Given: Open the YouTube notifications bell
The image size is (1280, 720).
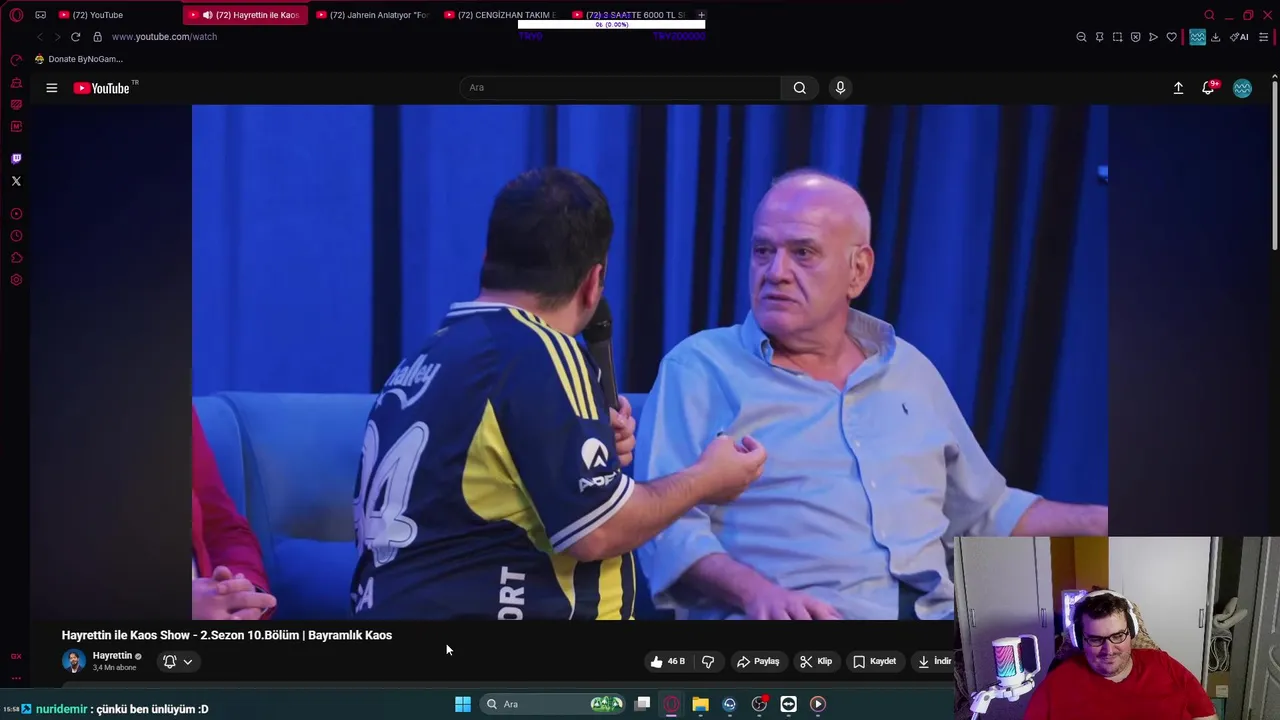Looking at the screenshot, I should point(1208,88).
